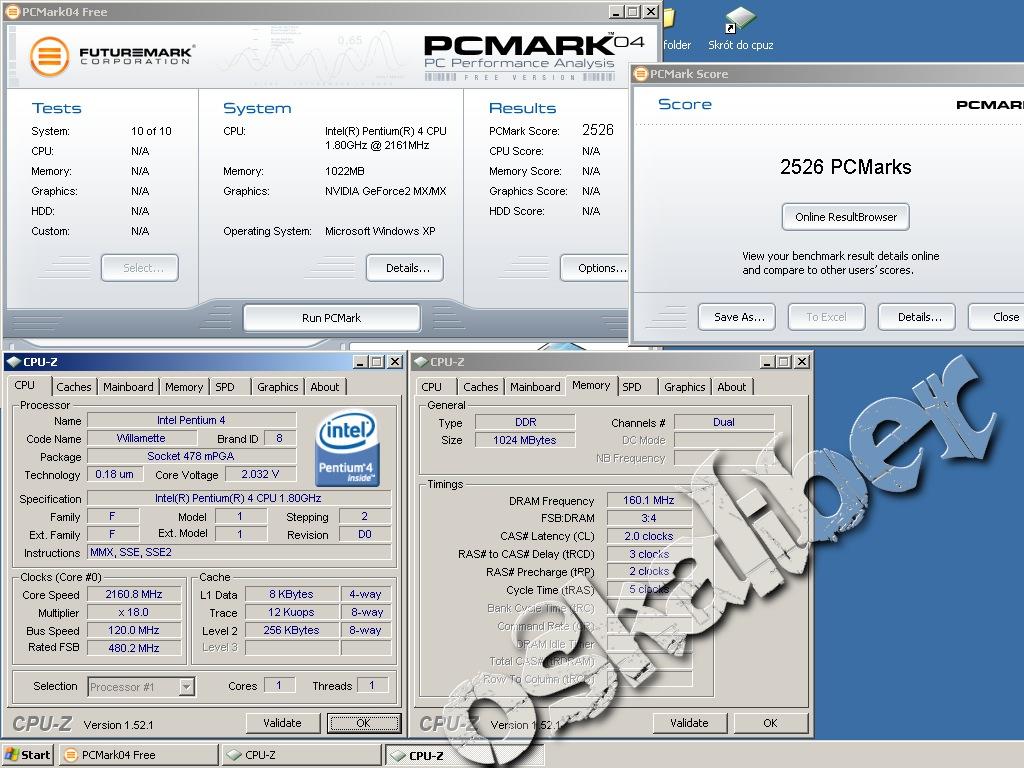Click the Memory CPU-Z window title icon
The height and width of the screenshot is (768, 1024).
tap(421, 362)
